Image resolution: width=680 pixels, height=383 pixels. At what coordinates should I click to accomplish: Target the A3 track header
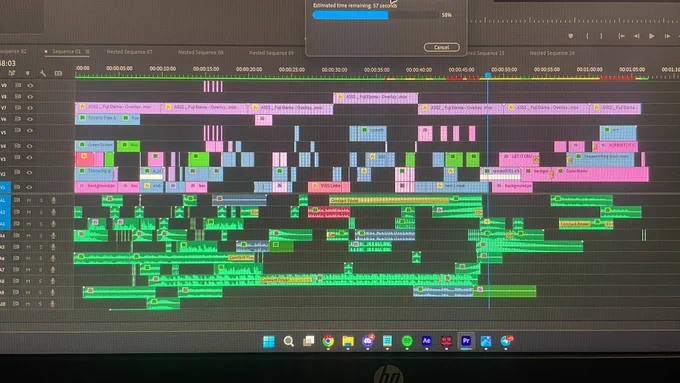(4, 224)
